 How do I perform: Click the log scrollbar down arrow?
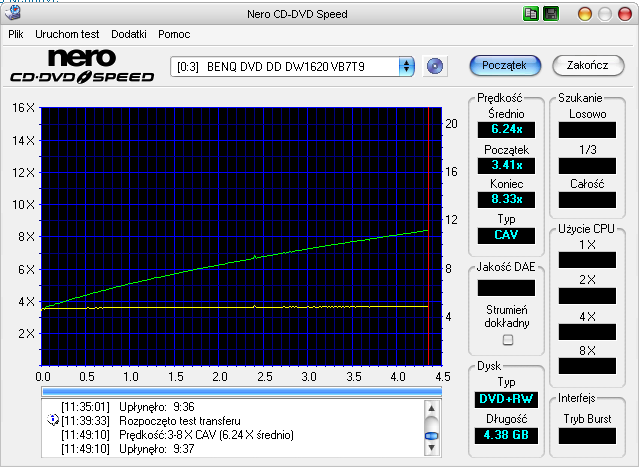click(x=431, y=448)
